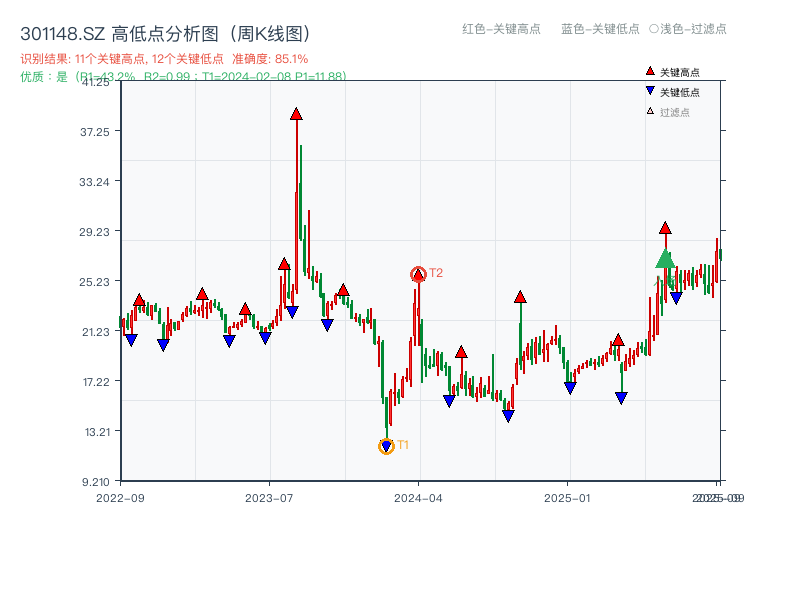Click the circled T2 high-point marker

418,272
